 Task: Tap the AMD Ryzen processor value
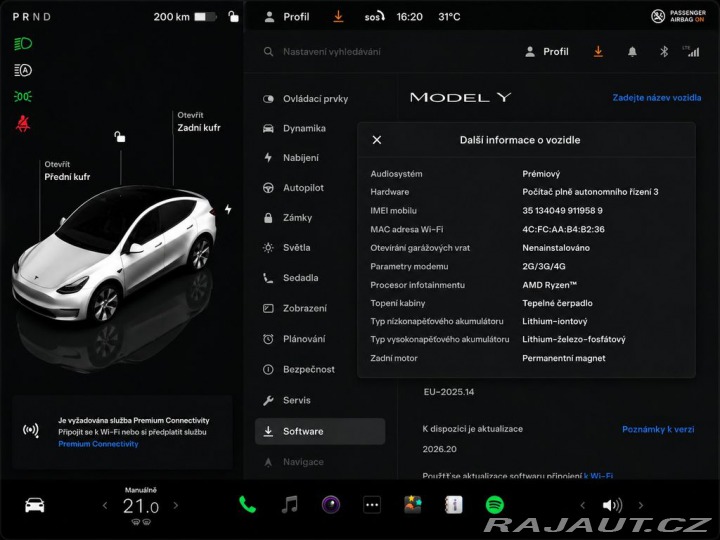(549, 285)
